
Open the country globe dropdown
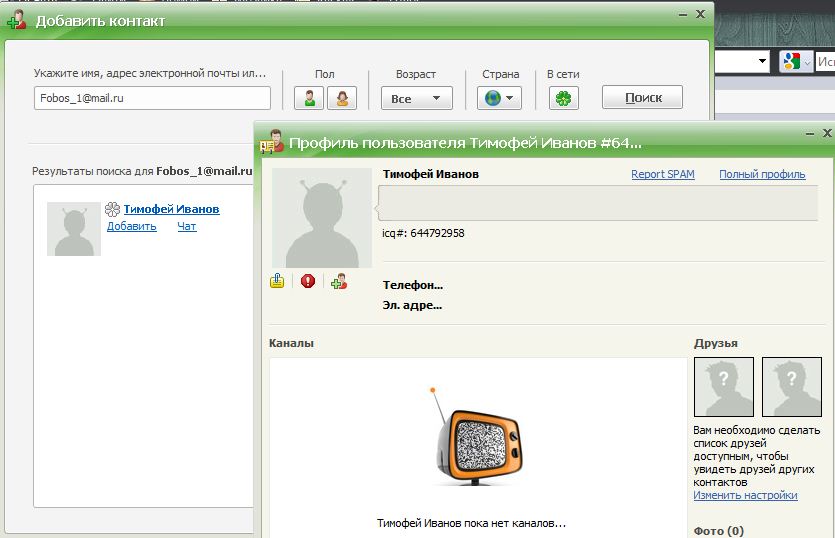click(x=499, y=98)
